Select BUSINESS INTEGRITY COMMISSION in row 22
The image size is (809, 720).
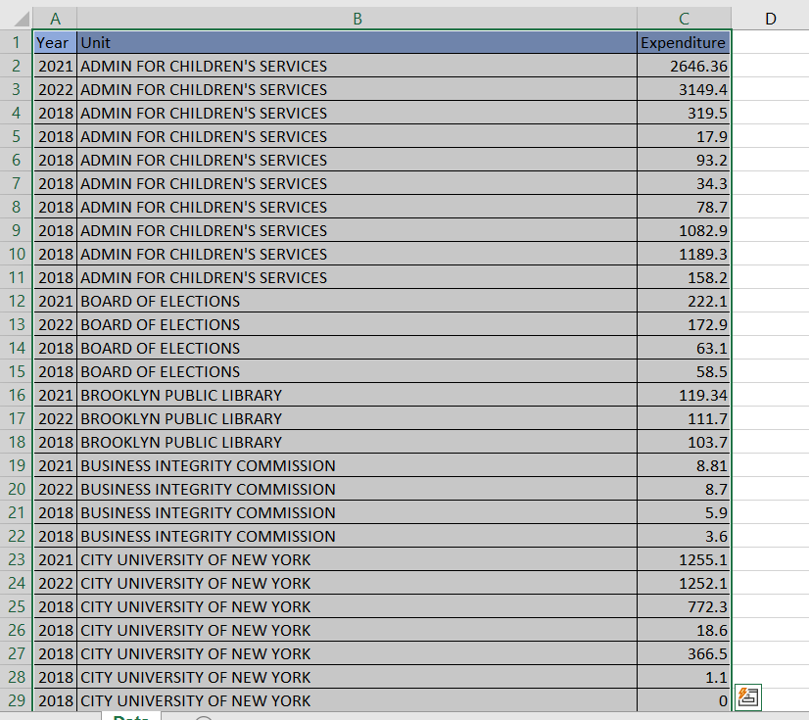[357, 536]
